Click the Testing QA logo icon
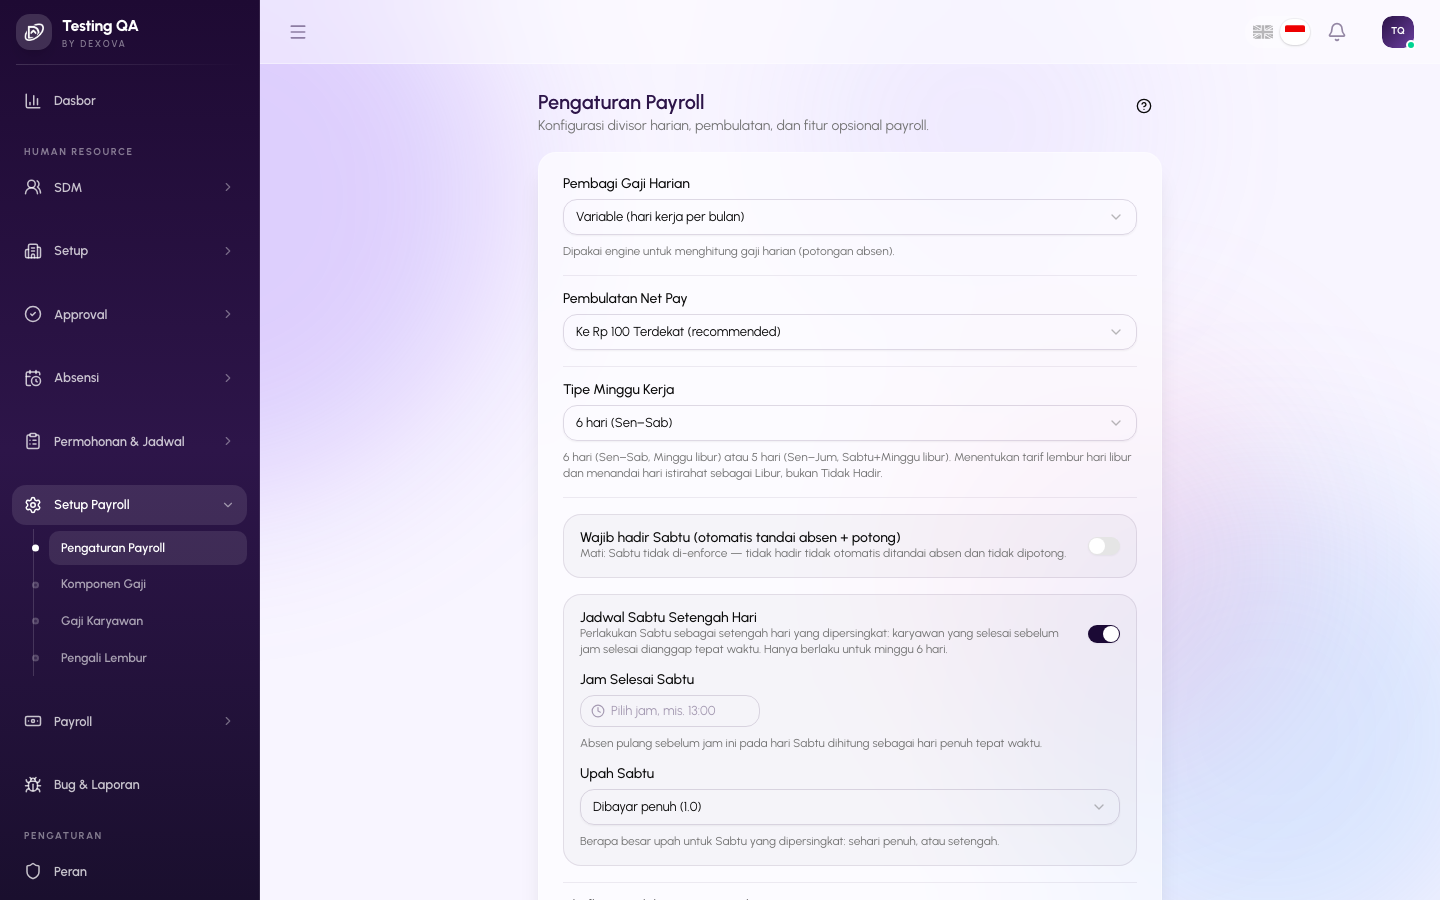1440x900 pixels. (34, 32)
